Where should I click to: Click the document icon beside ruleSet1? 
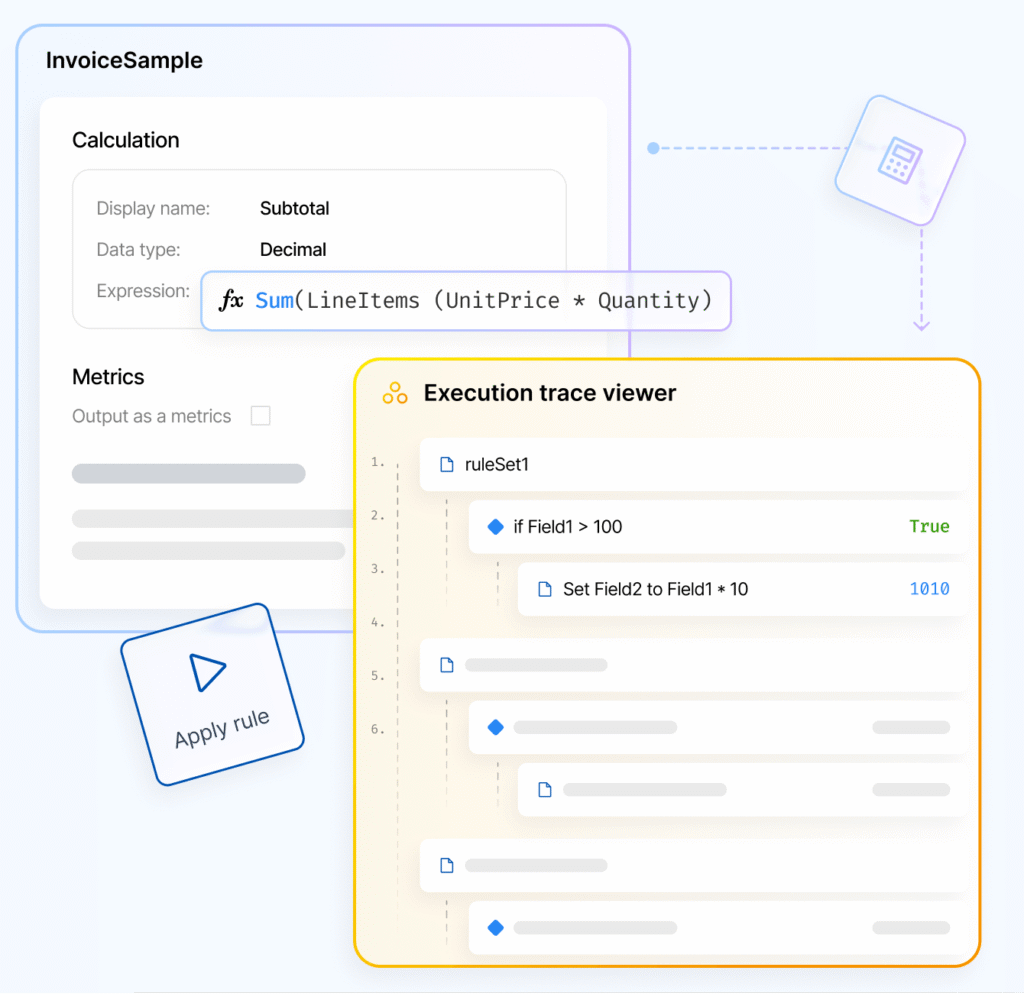tap(447, 464)
